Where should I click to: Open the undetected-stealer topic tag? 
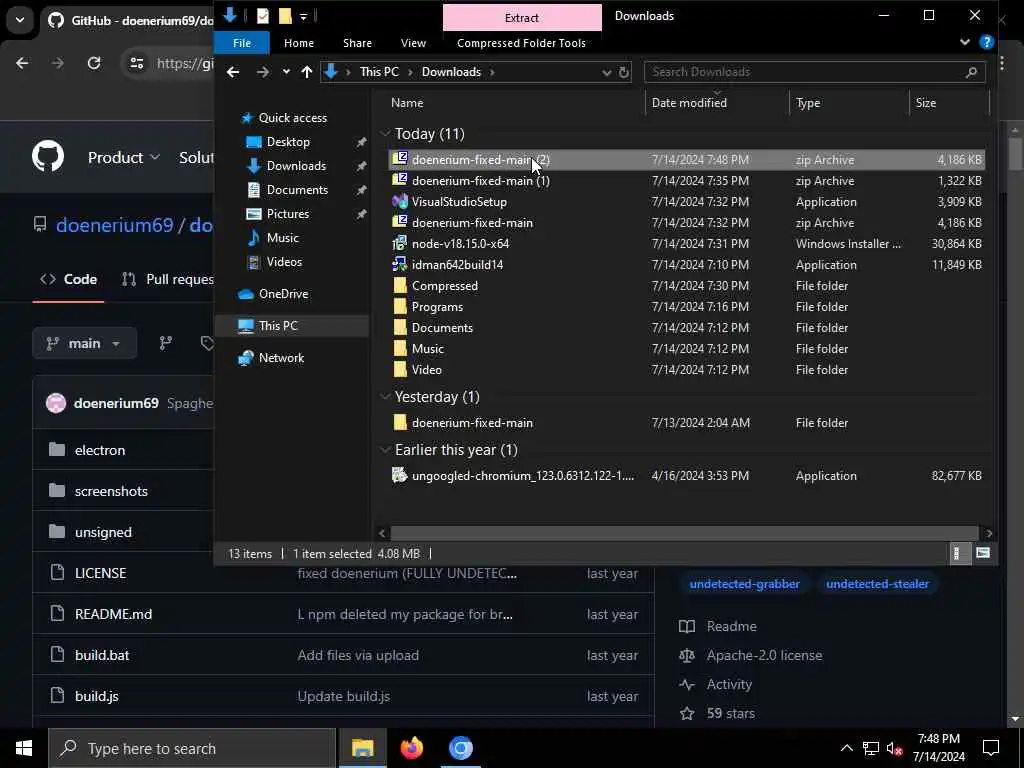tap(877, 584)
